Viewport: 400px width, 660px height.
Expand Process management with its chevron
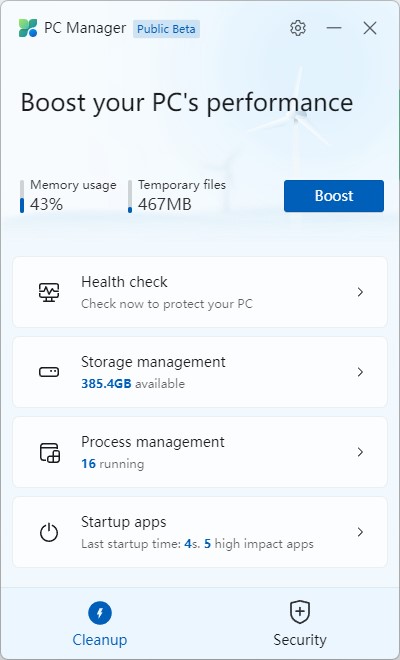[x=360, y=452]
